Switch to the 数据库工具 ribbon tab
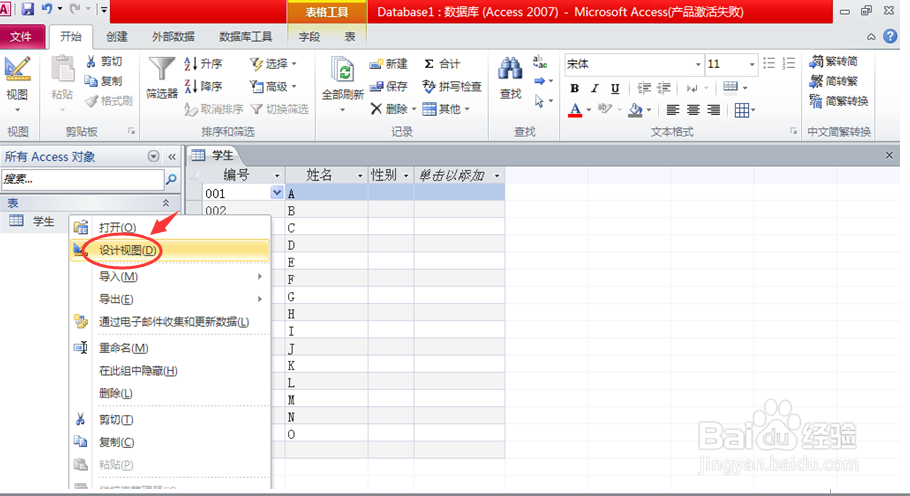Screen dimensions: 910x496 click(245, 37)
